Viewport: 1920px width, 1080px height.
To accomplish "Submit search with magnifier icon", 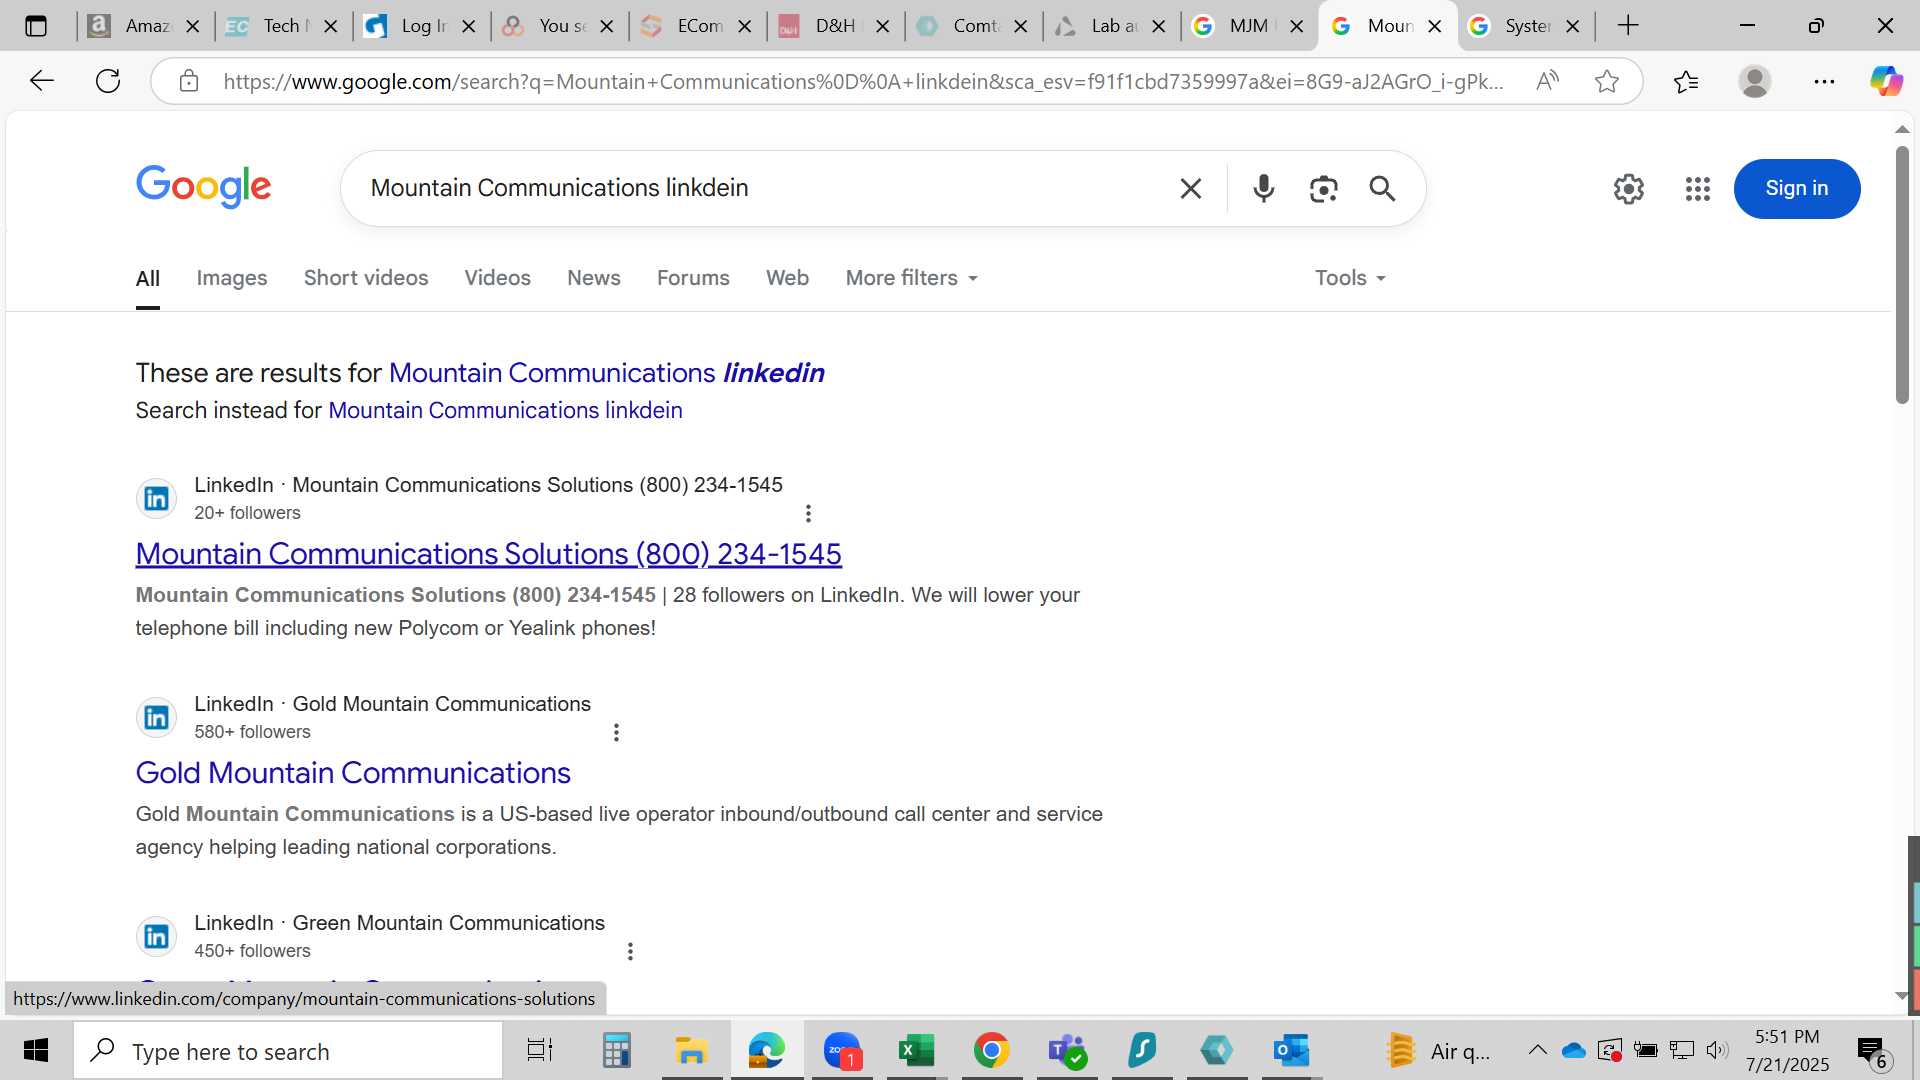I will pyautogui.click(x=1382, y=188).
